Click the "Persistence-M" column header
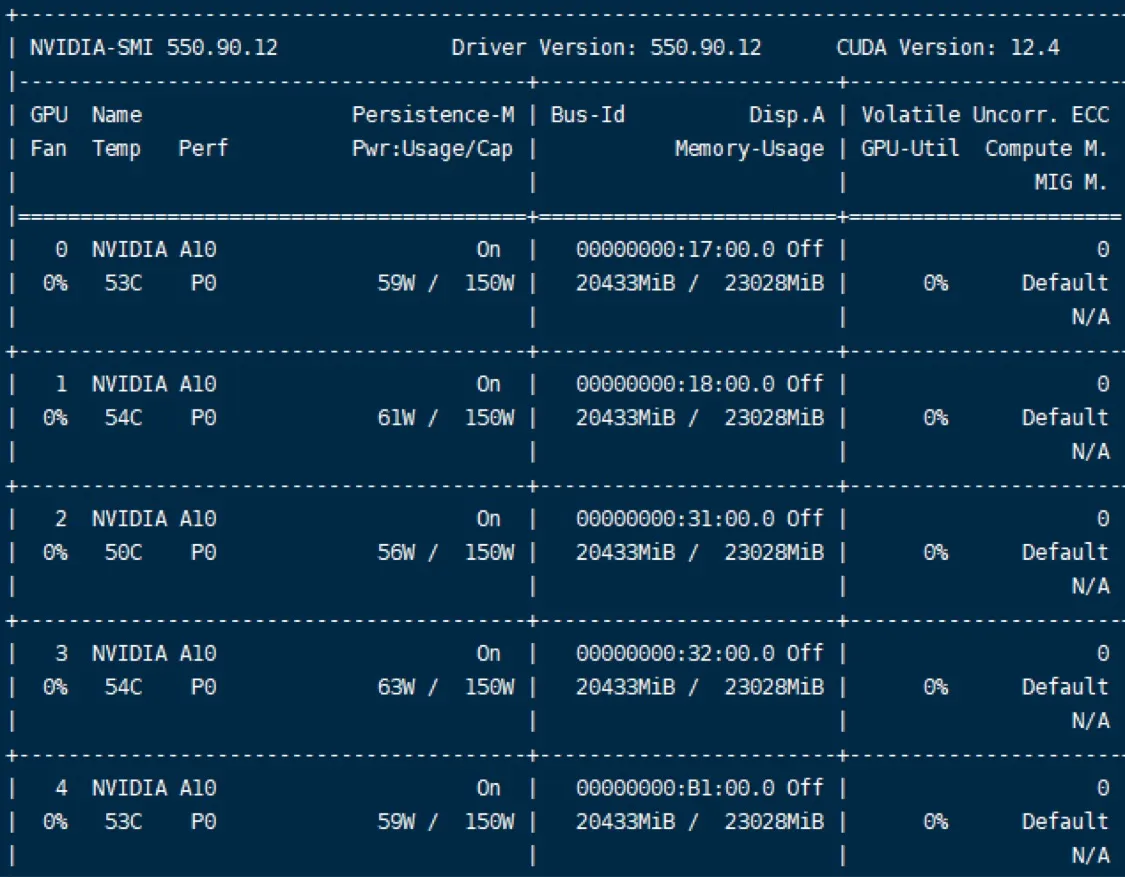 (433, 115)
